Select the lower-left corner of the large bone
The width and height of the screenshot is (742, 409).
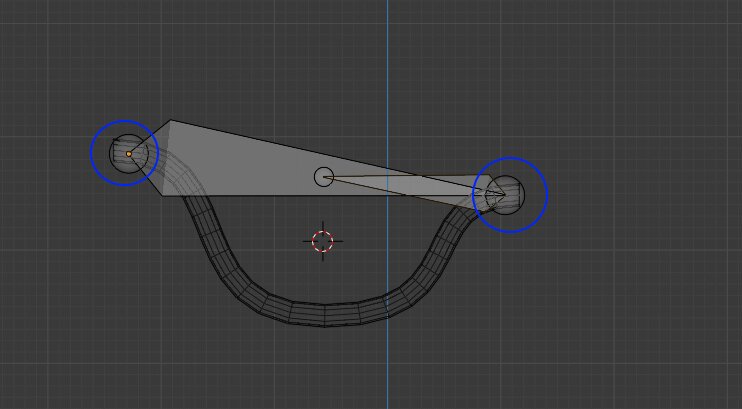click(164, 194)
